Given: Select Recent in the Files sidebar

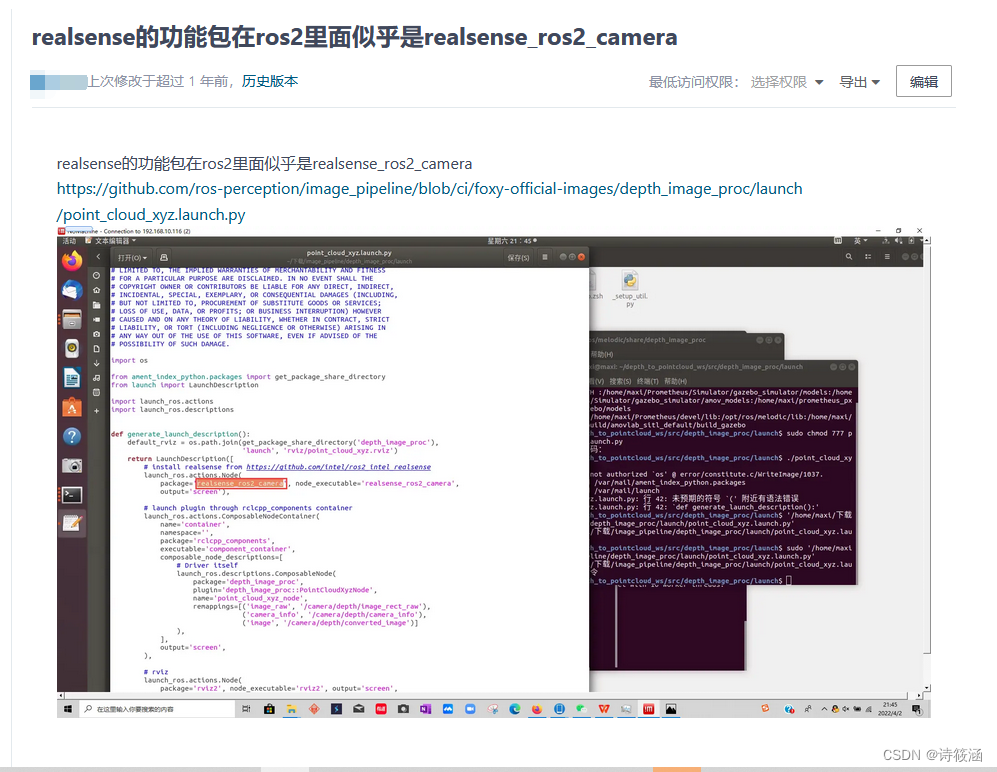Looking at the screenshot, I should [96, 275].
